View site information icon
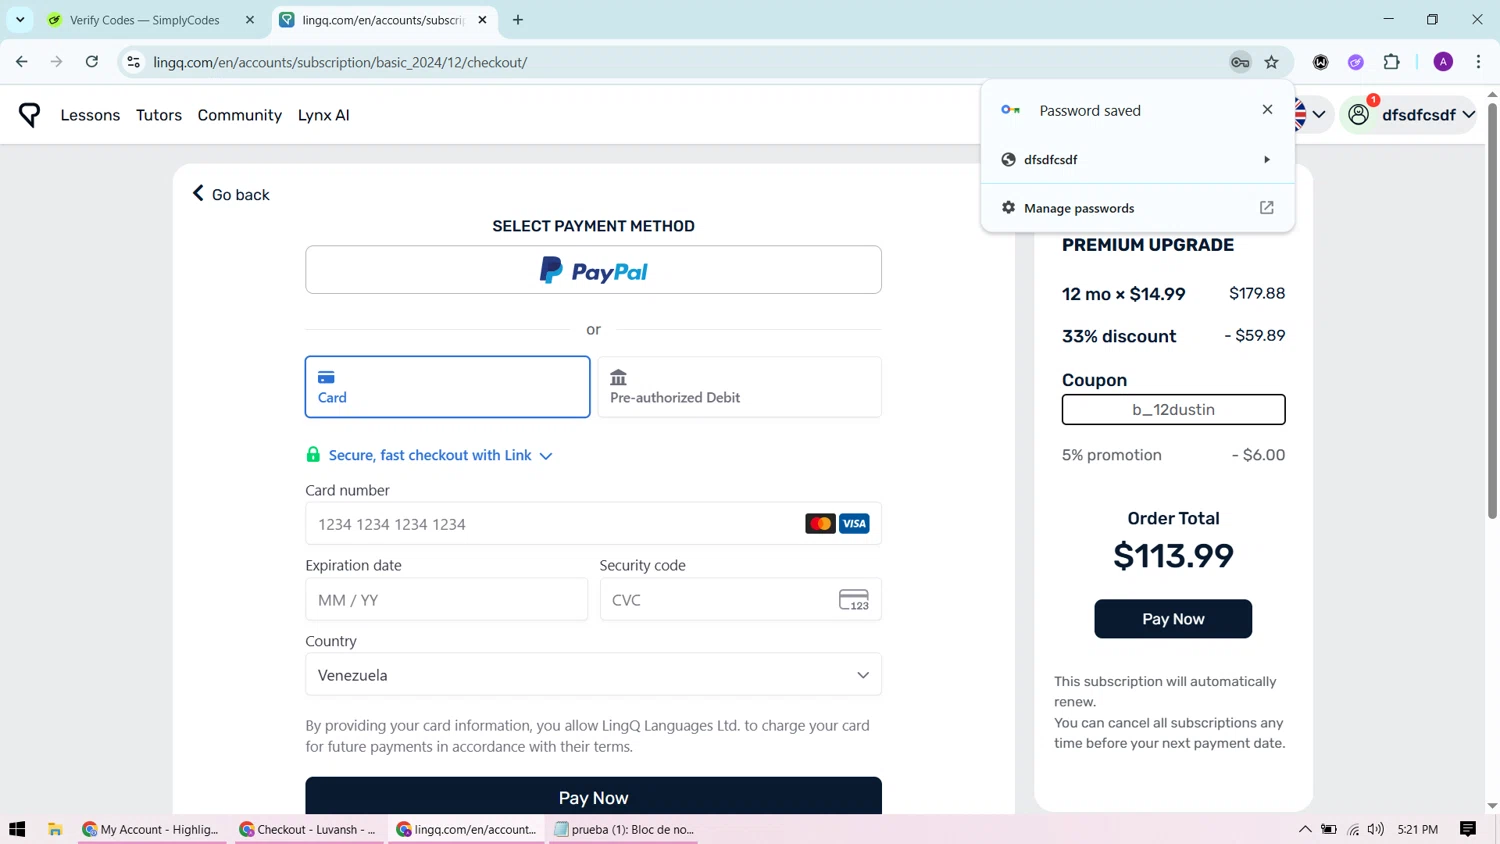This screenshot has width=1500, height=844. click(133, 62)
